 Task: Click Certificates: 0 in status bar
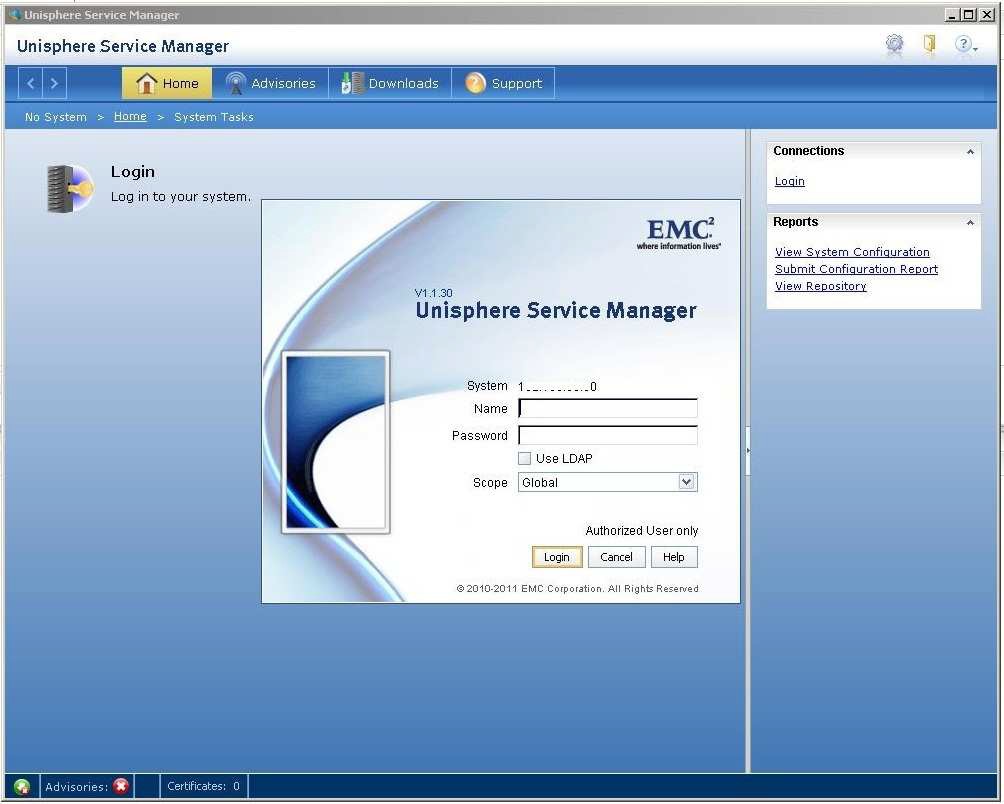(x=203, y=786)
